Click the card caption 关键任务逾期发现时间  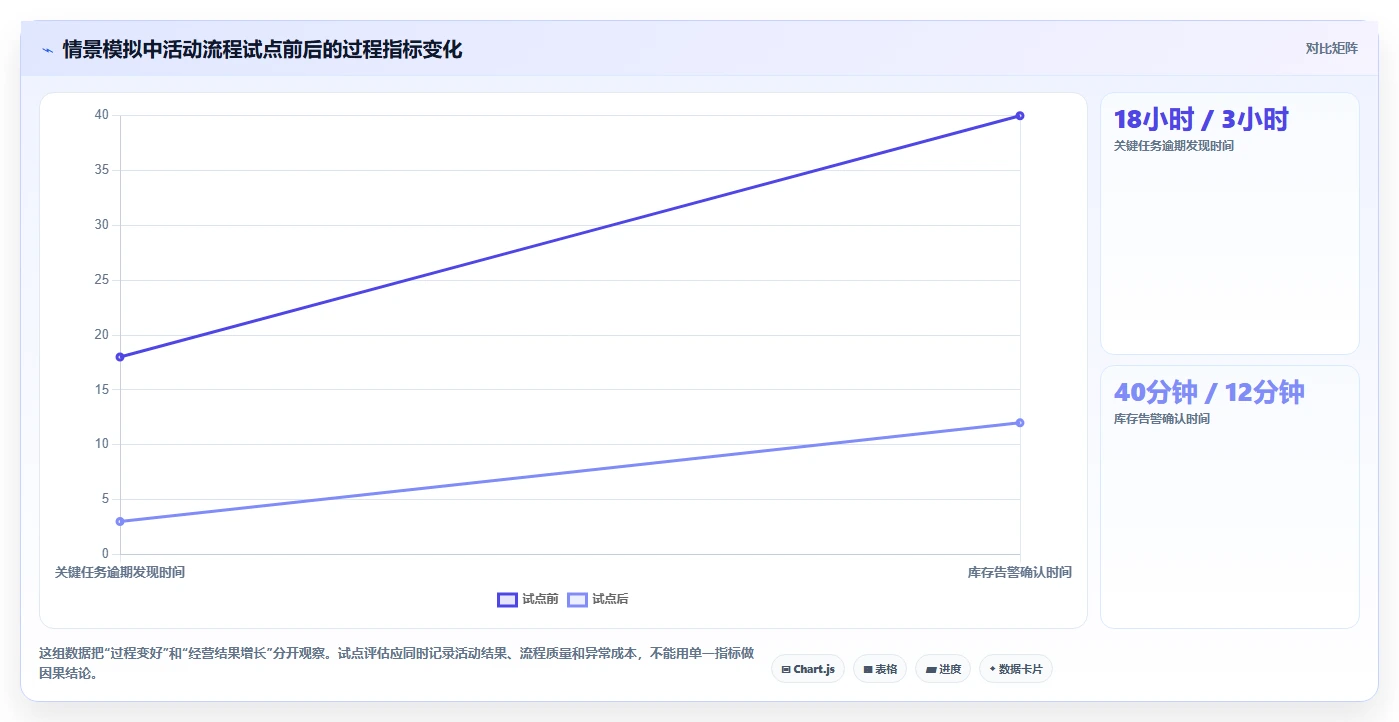pyautogui.click(x=1174, y=146)
